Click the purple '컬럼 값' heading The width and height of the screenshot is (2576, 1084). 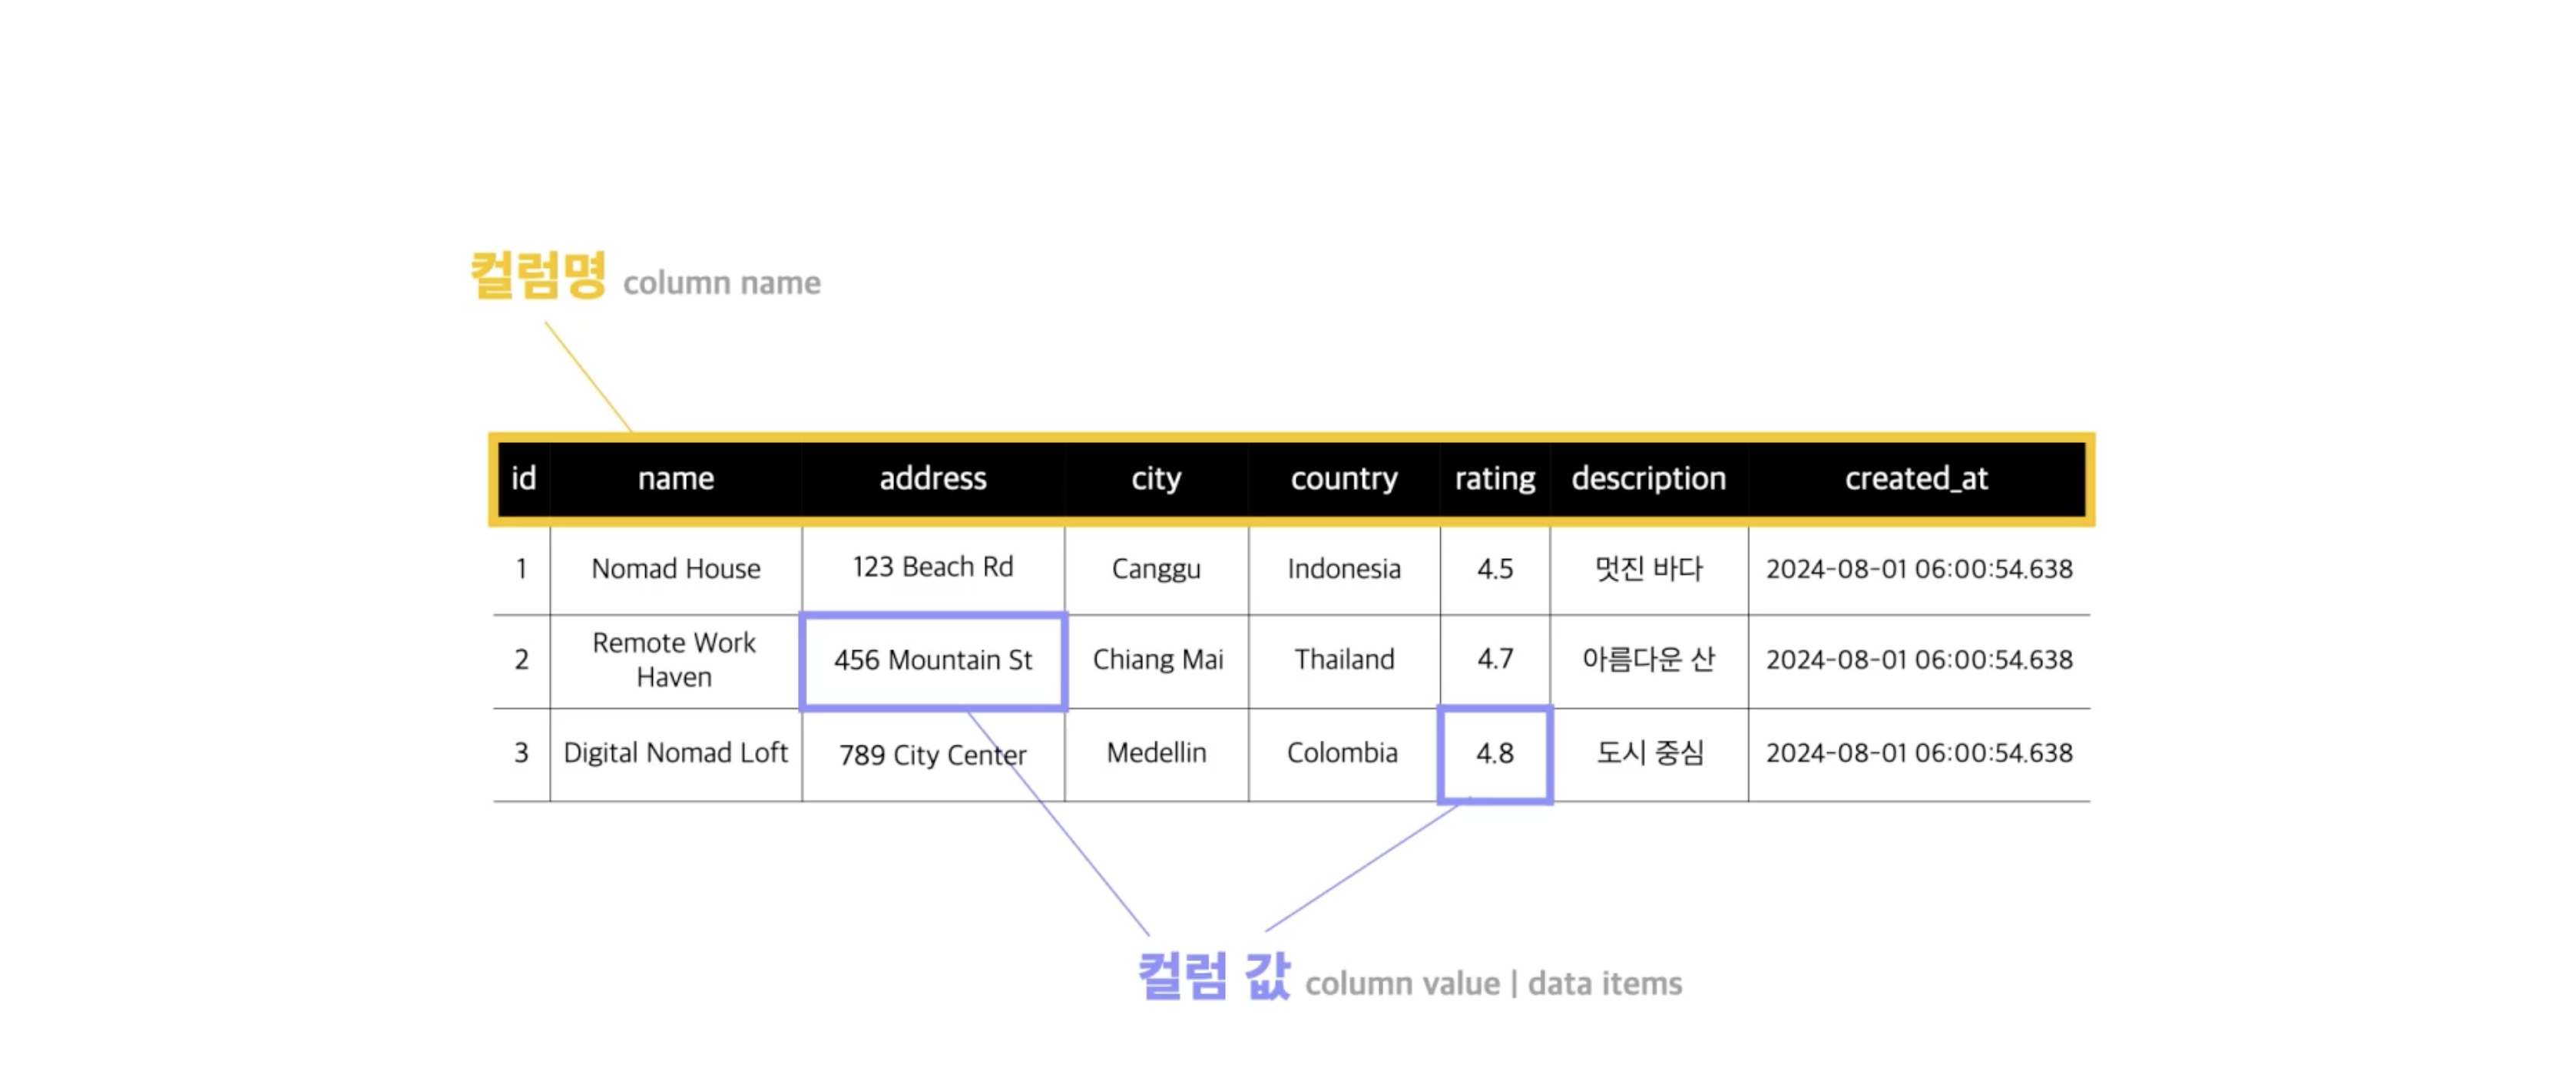tap(1214, 976)
